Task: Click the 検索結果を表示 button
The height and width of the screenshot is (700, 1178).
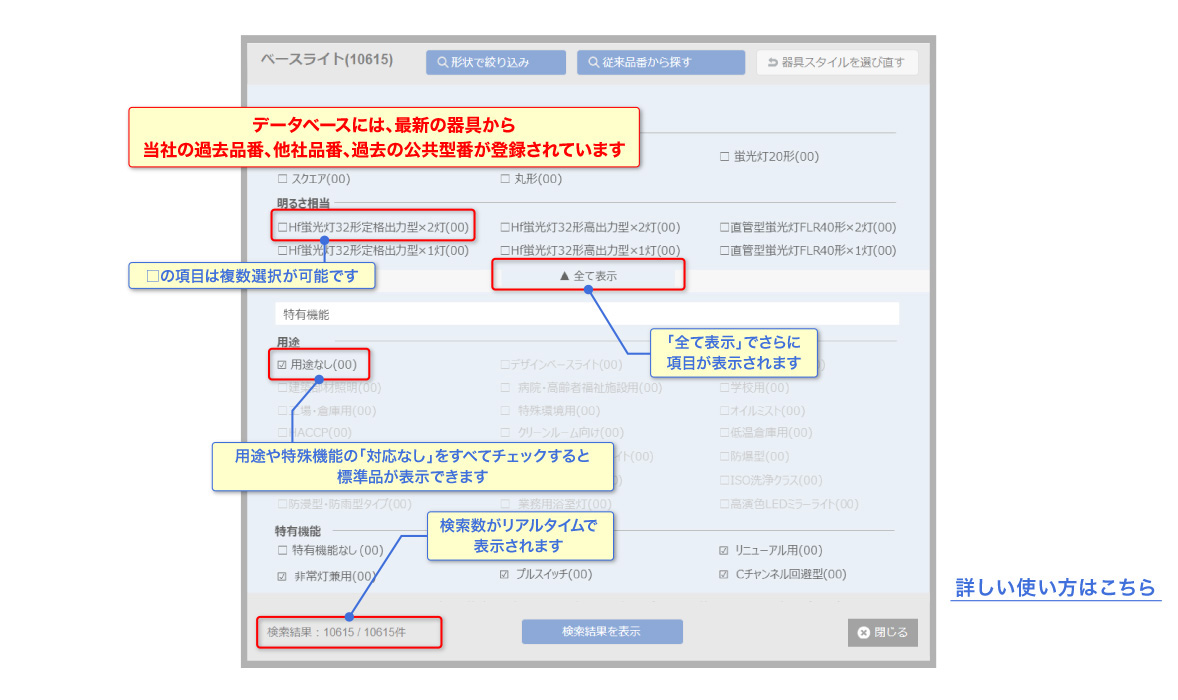Action: (x=601, y=631)
